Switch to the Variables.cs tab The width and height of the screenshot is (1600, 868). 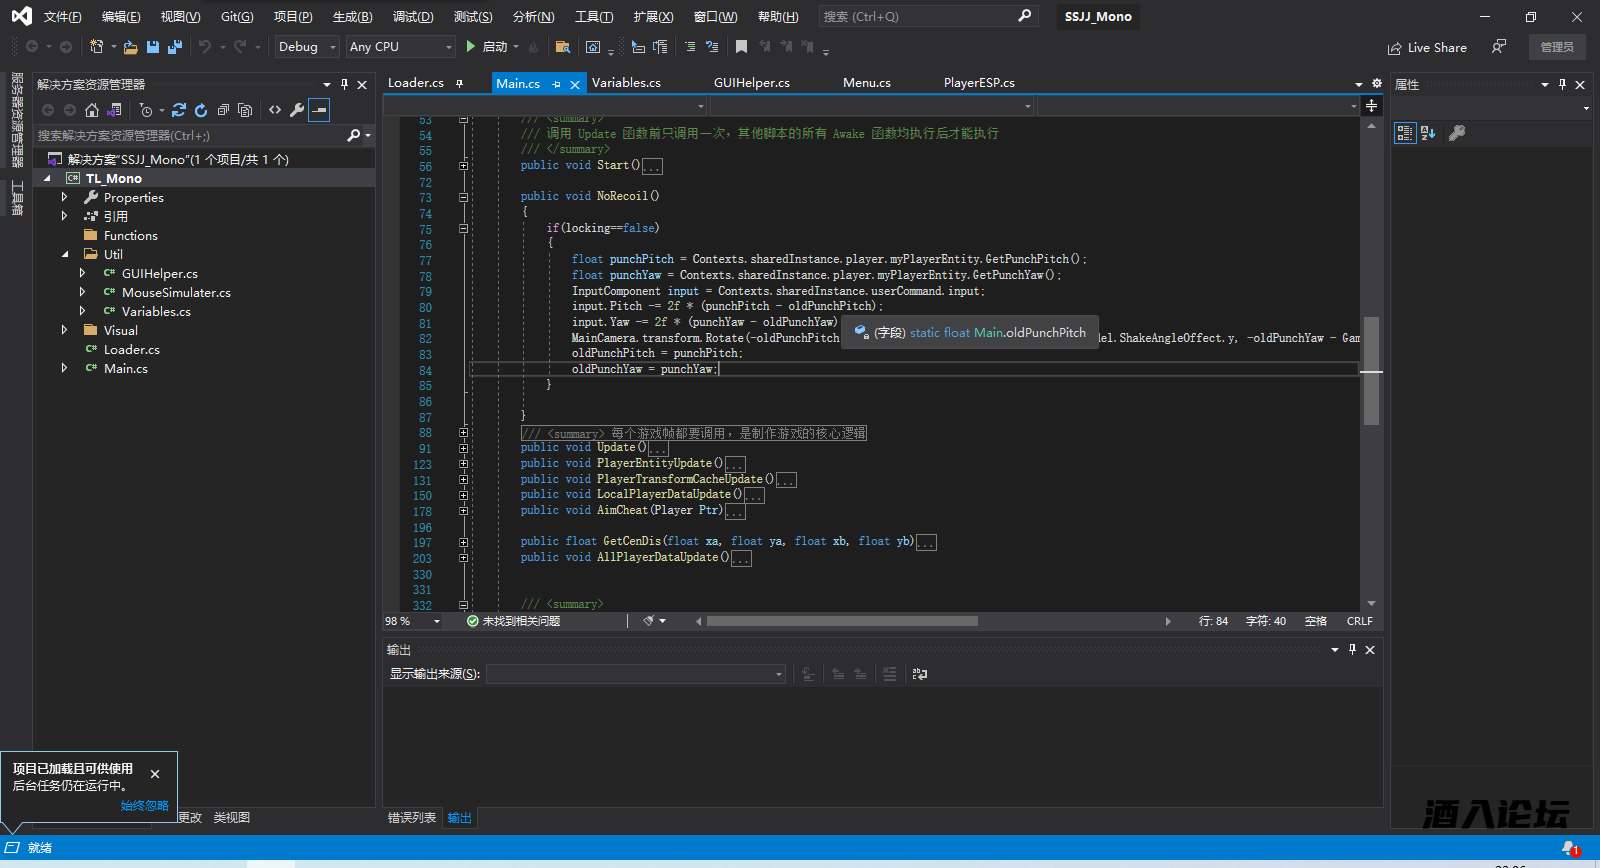click(x=626, y=83)
